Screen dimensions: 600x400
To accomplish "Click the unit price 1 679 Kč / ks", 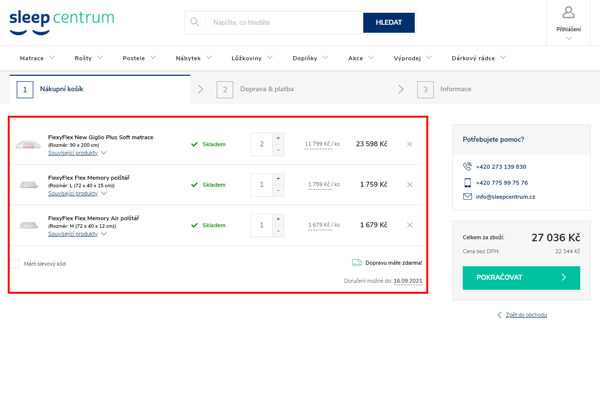I will click(324, 225).
